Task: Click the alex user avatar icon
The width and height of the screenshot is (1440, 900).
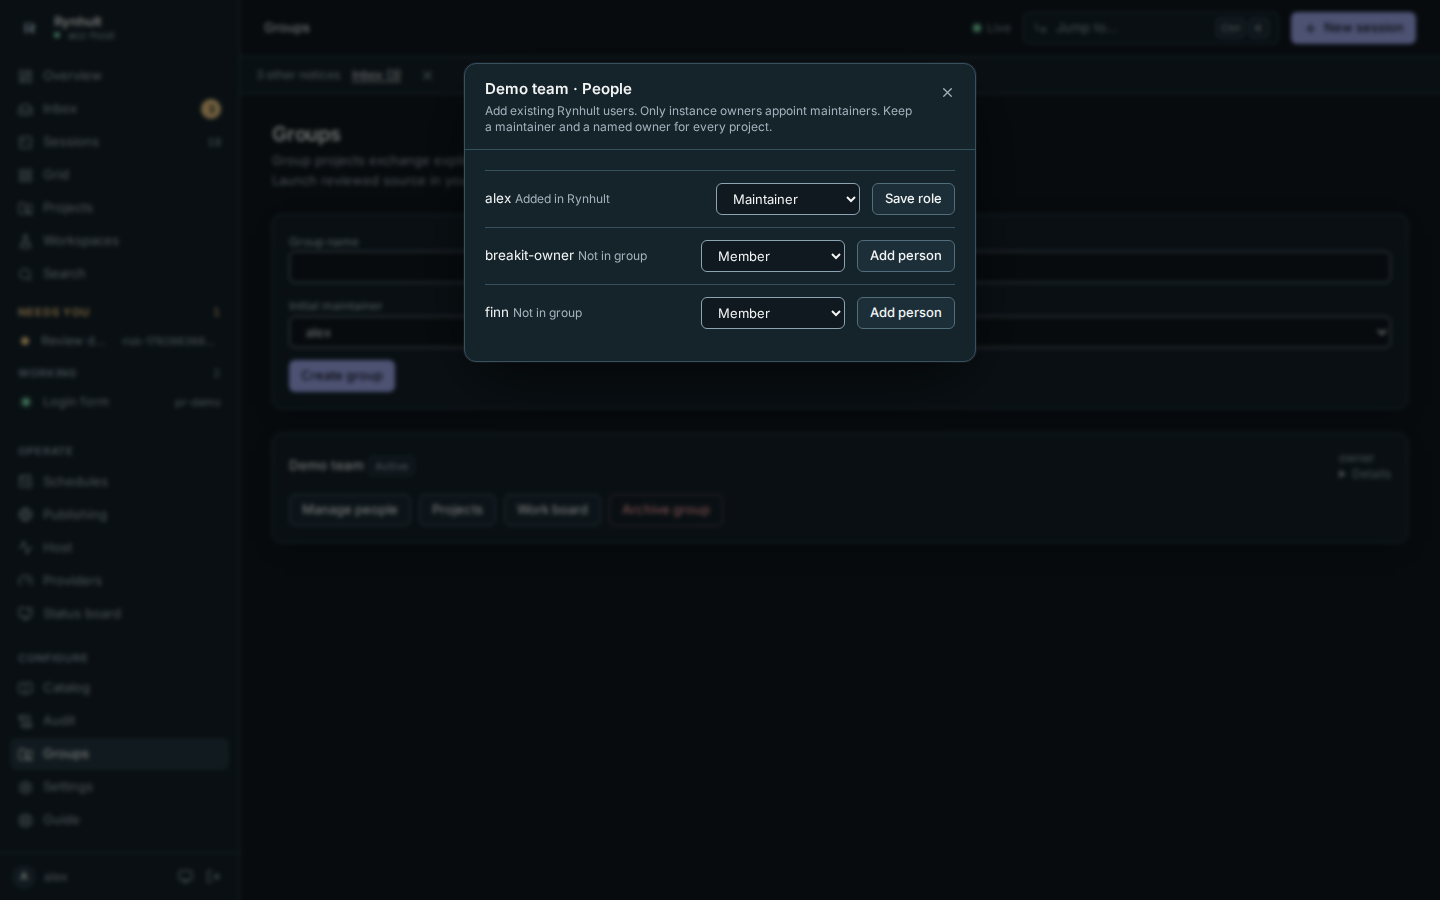Action: tap(25, 877)
